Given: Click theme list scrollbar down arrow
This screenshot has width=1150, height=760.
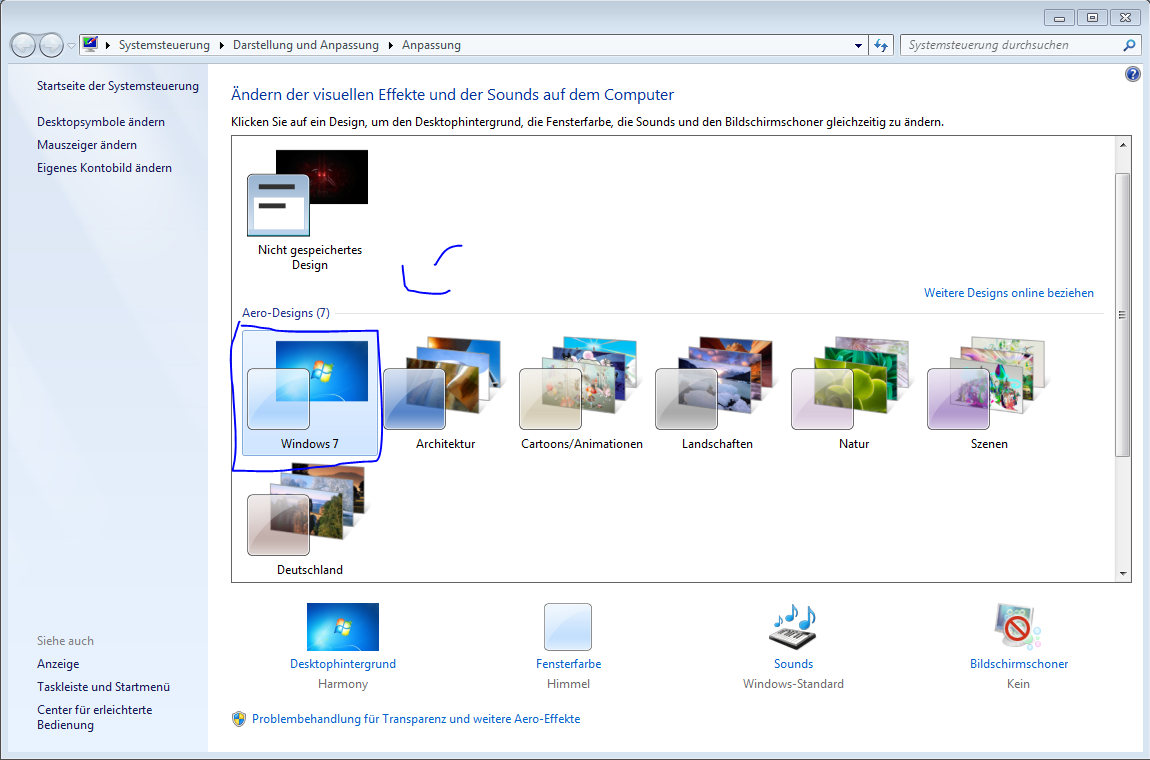Looking at the screenshot, I should [x=1123, y=574].
